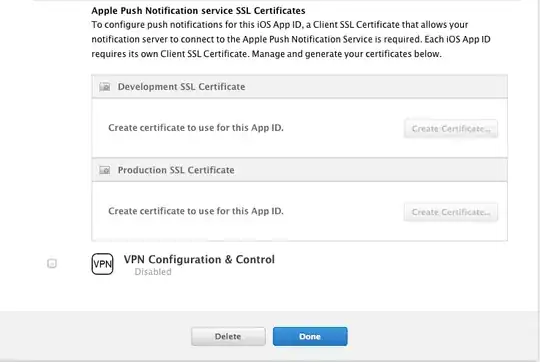Click the Disabled status under VPN Configuration
This screenshot has width=540, height=362.
pos(153,272)
